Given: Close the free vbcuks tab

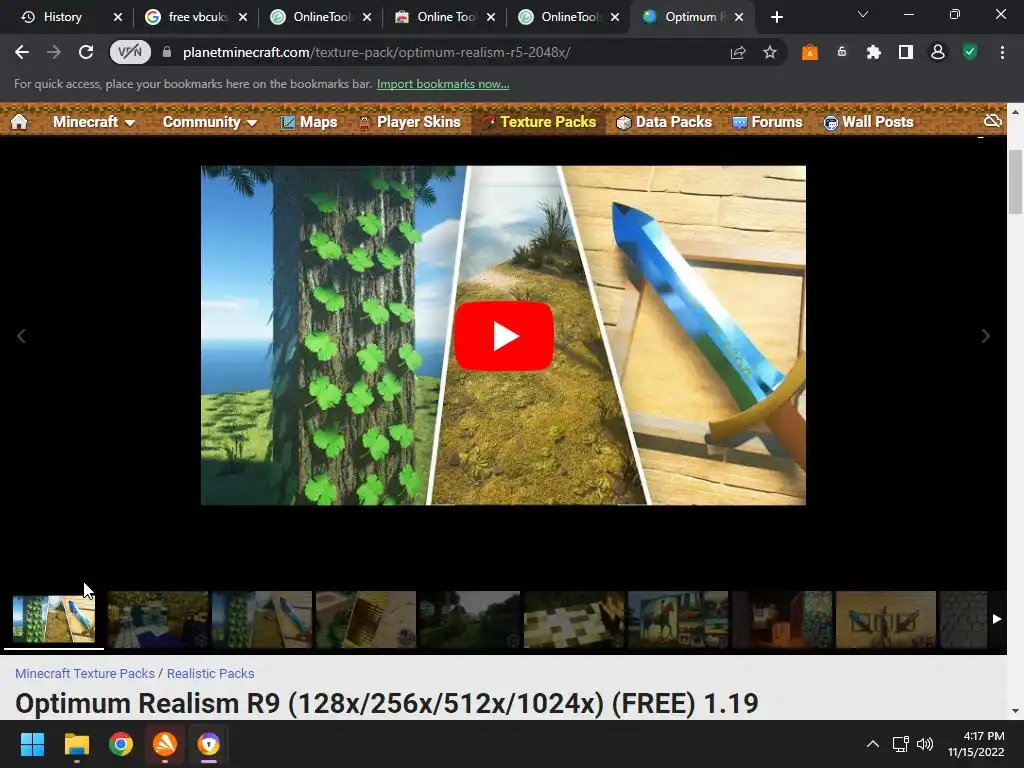Looking at the screenshot, I should pyautogui.click(x=243, y=17).
